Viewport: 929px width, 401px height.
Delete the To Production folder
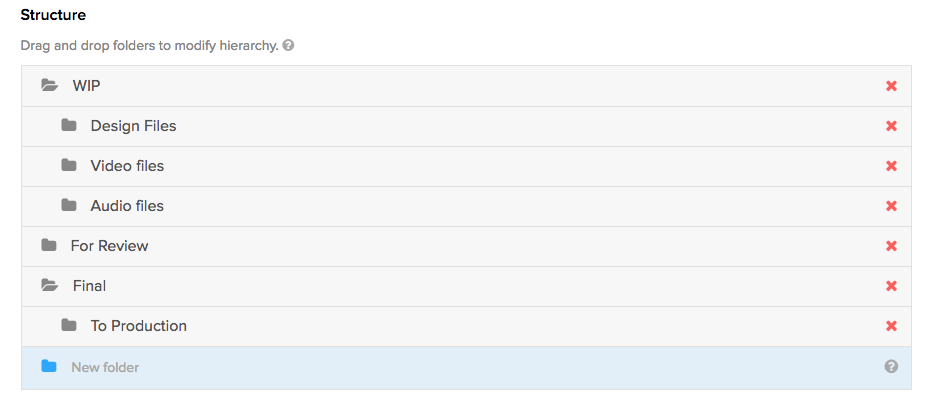(891, 326)
